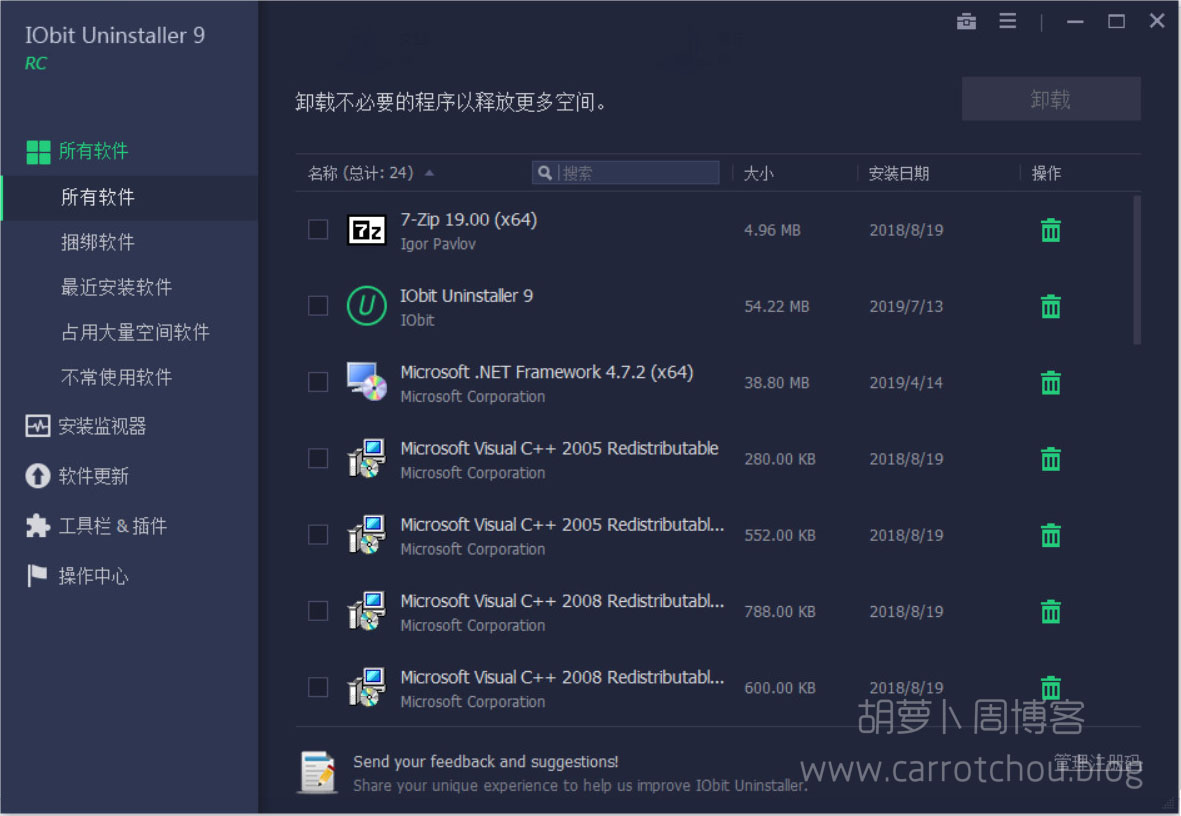Sort by the 名称 column sort arrow

(429, 173)
